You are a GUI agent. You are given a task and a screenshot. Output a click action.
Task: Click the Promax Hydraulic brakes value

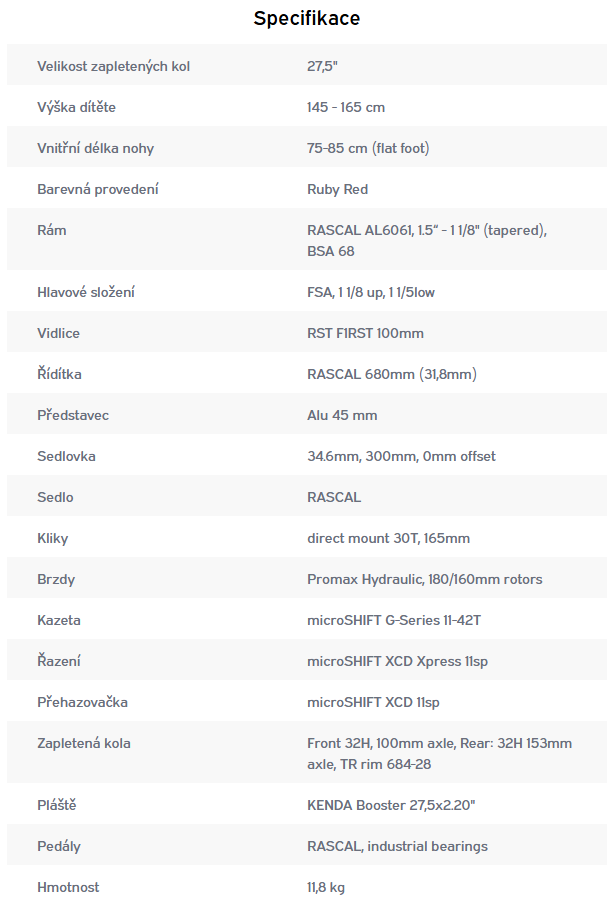click(424, 579)
